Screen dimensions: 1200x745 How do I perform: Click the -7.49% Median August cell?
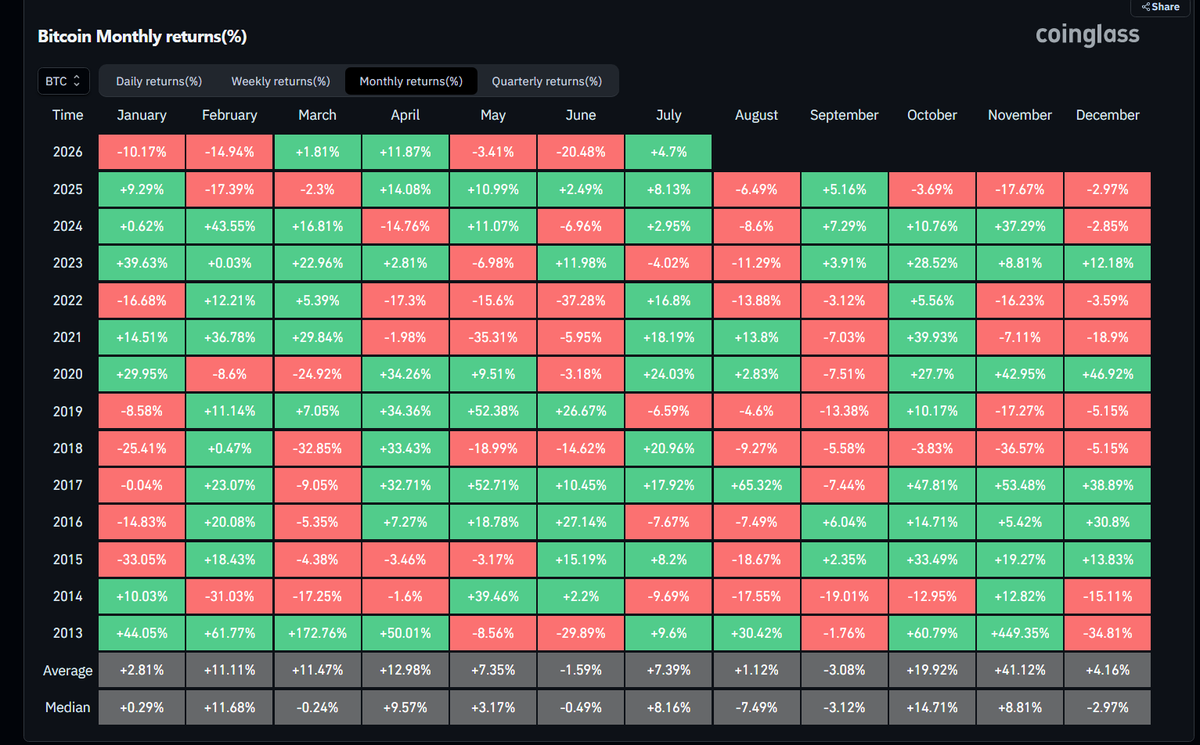click(x=756, y=708)
